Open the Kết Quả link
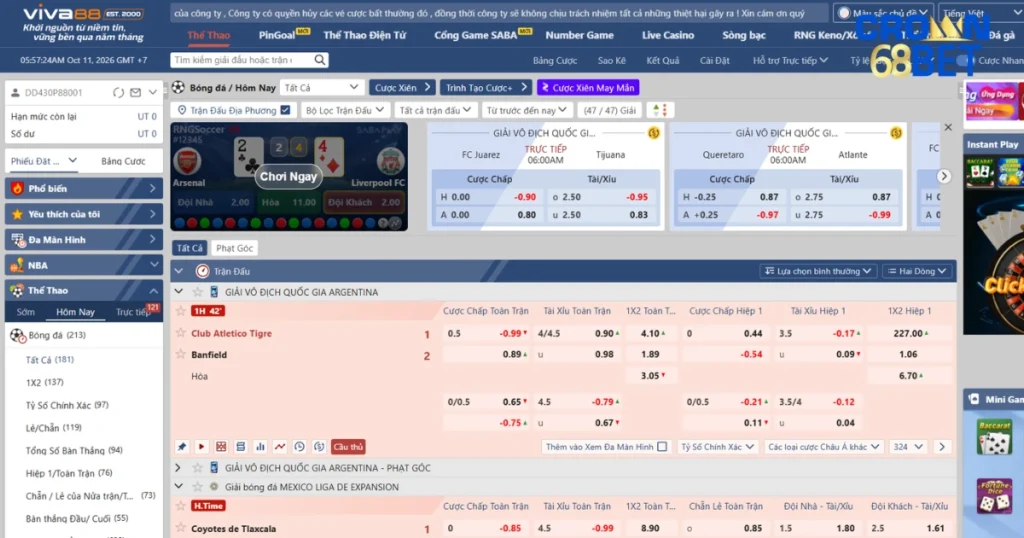Screen dimensions: 1024x538 coord(662,60)
